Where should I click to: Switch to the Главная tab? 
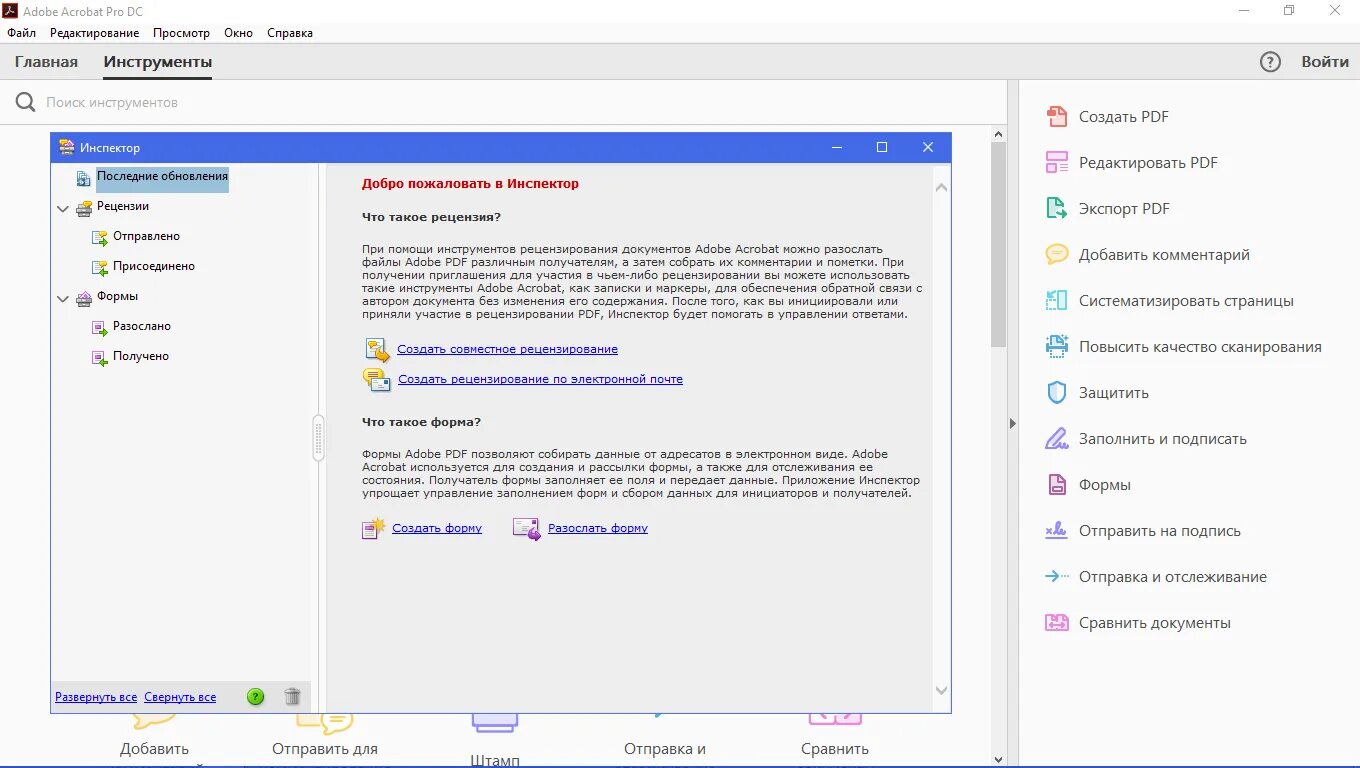point(46,62)
